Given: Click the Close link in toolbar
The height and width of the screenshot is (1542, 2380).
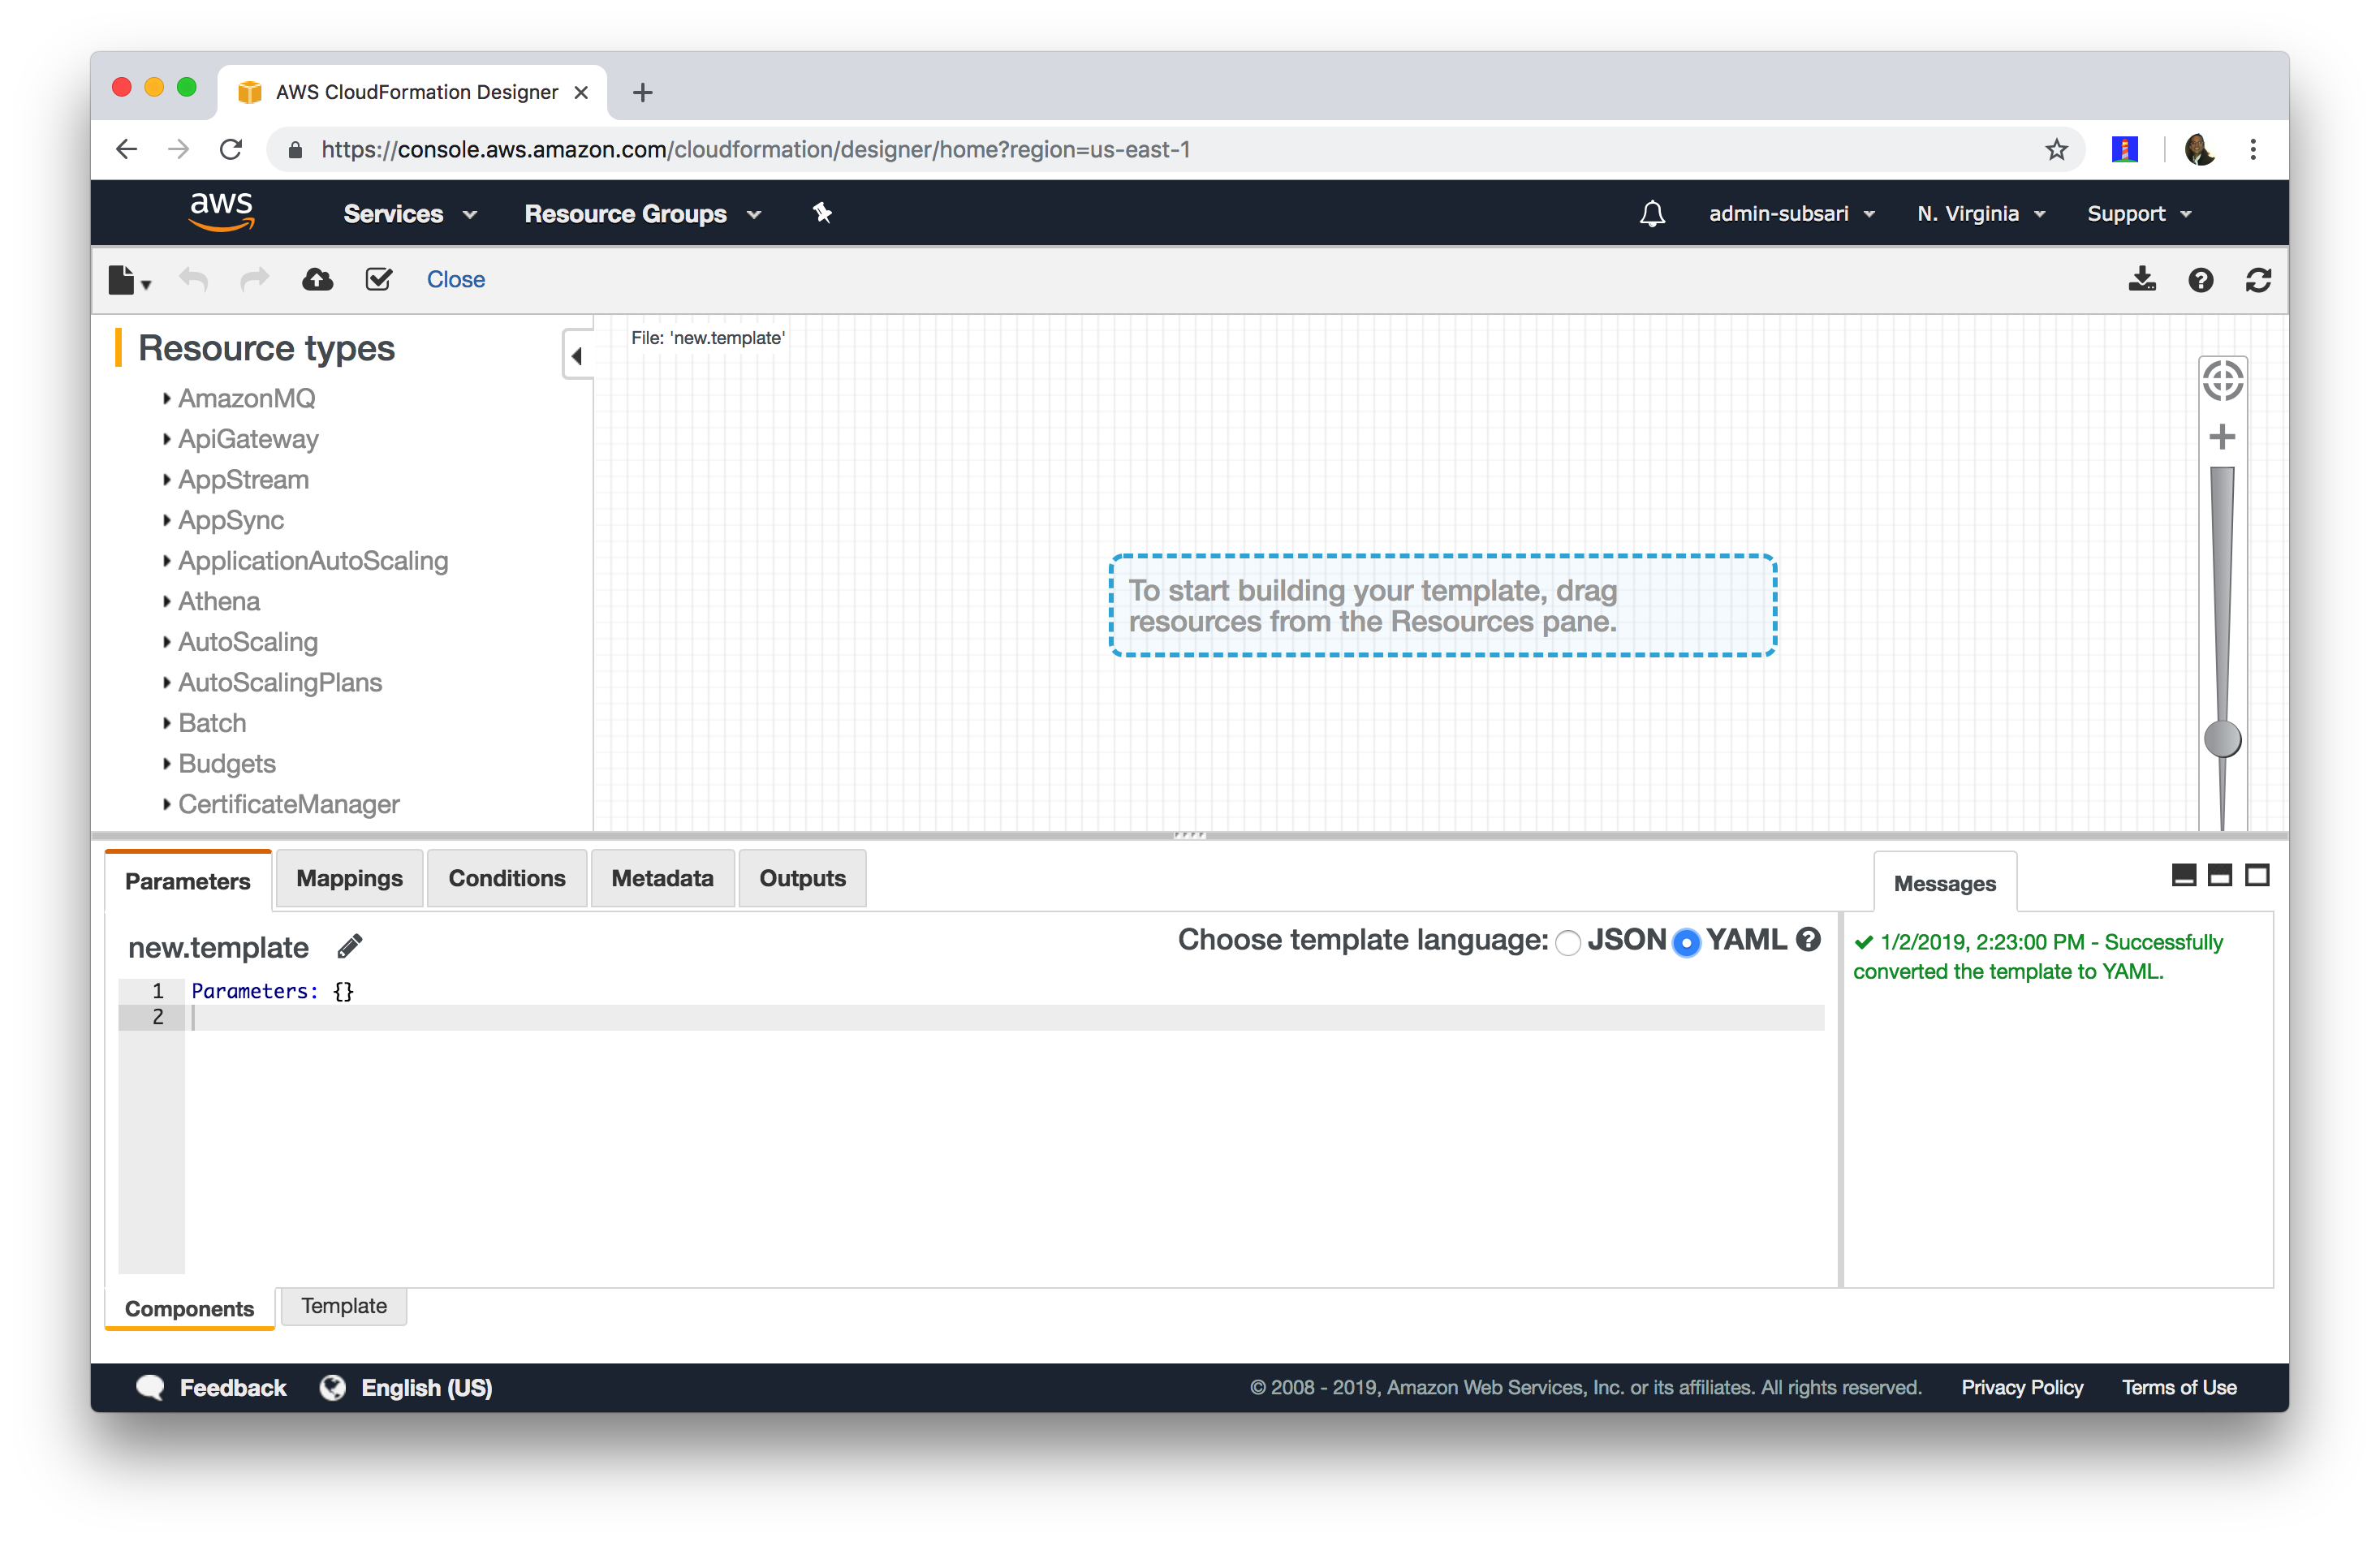Looking at the screenshot, I should click(x=456, y=280).
